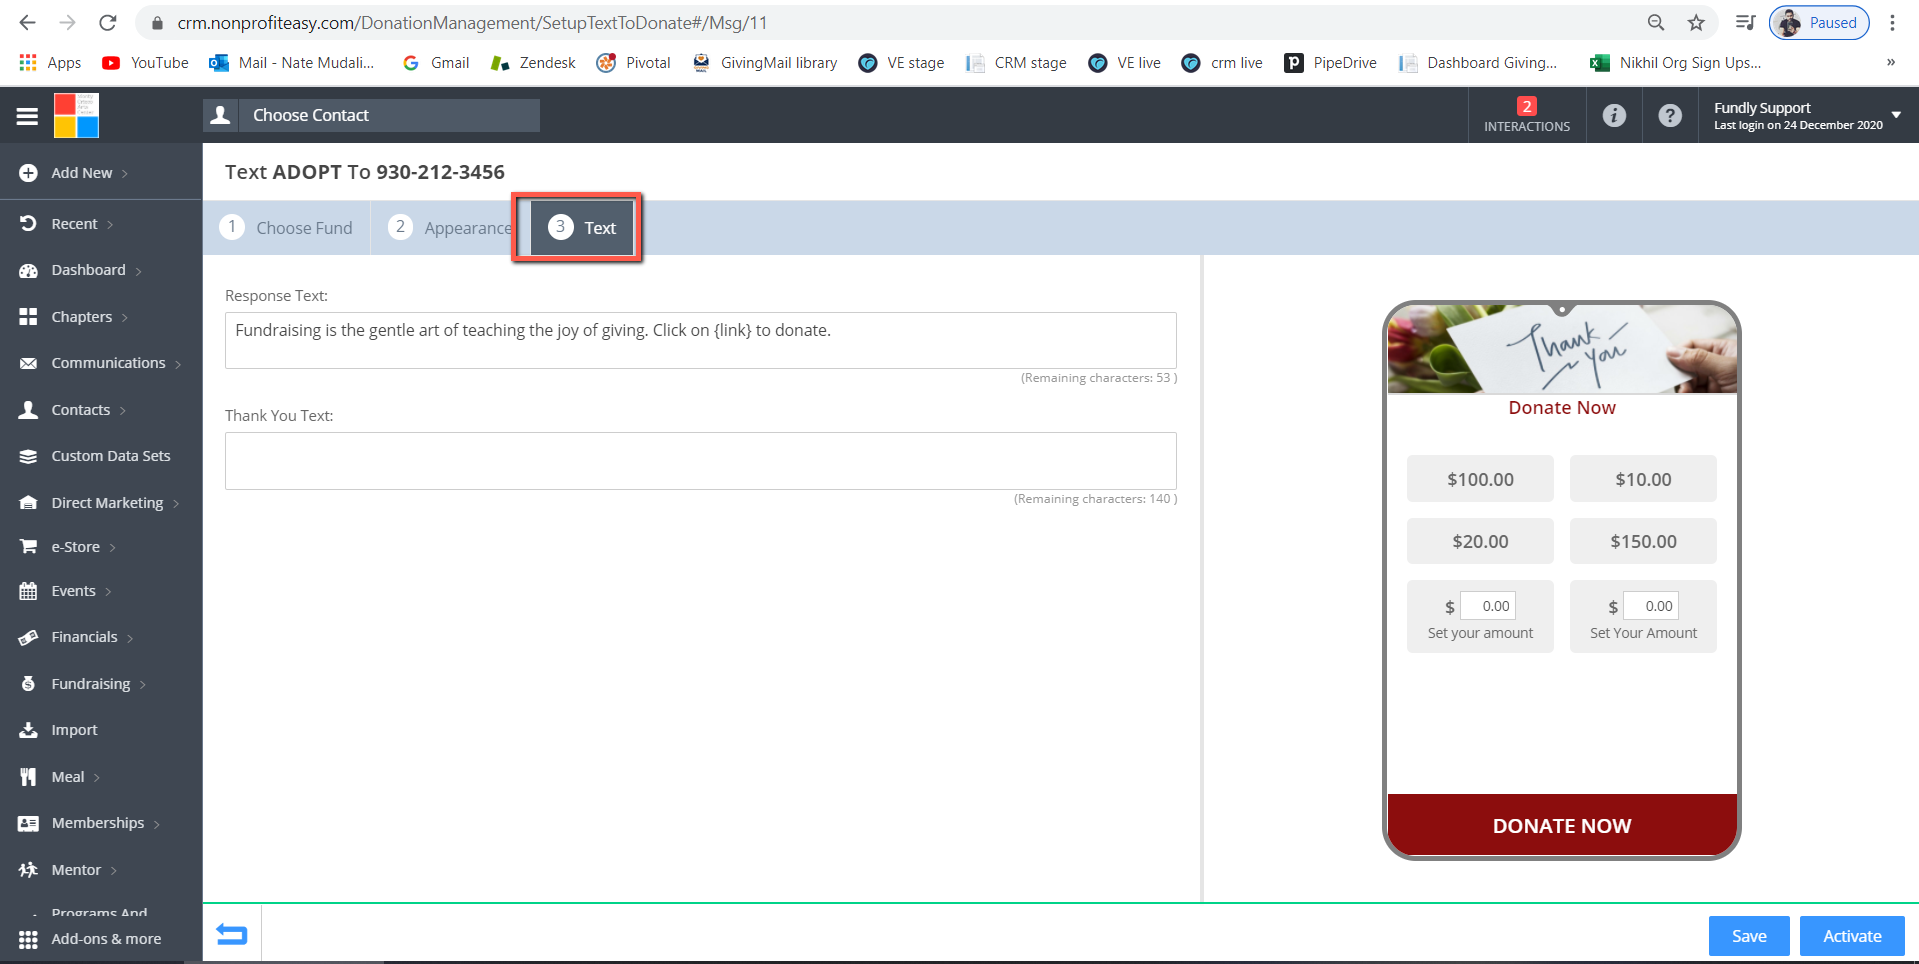Click the Choose Contact search box
The image size is (1919, 964).
point(390,116)
